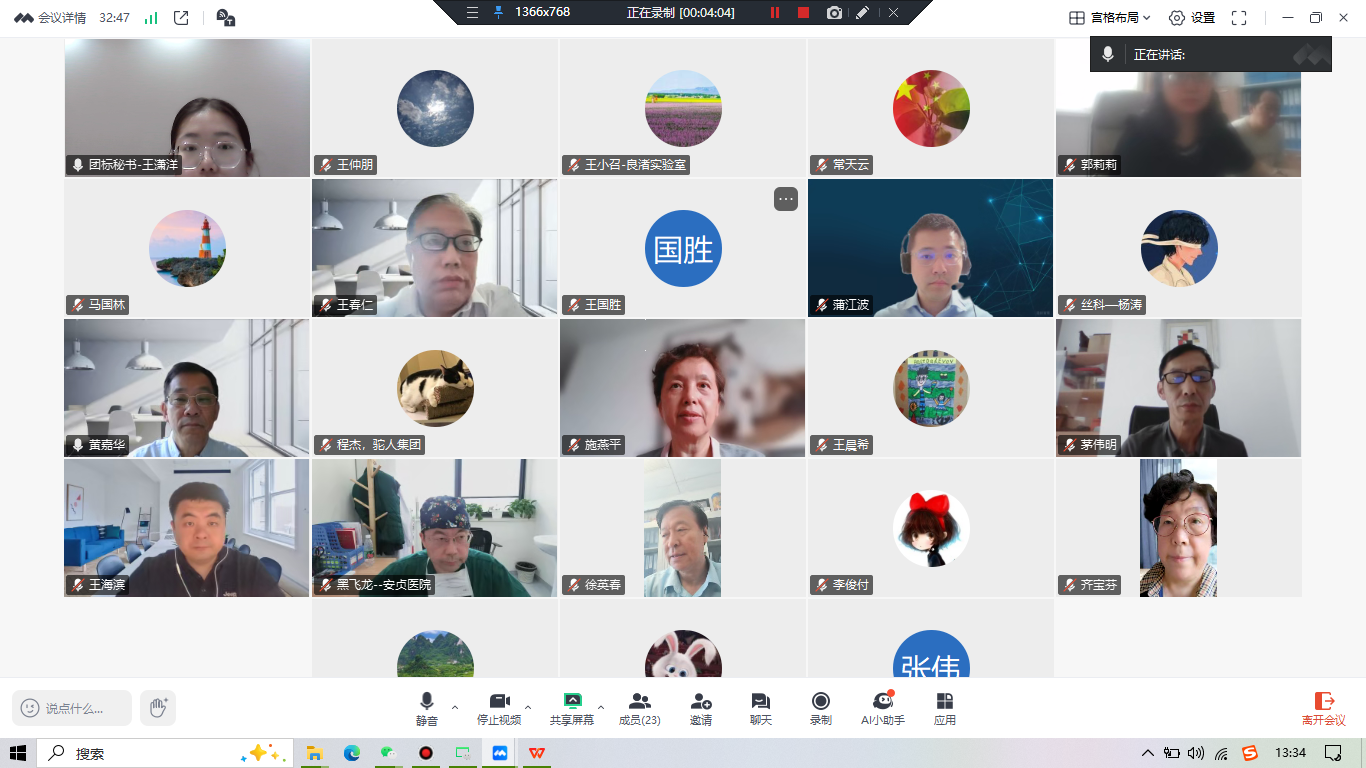Open the 应用 apps icon
The image size is (1366, 768).
945,708
